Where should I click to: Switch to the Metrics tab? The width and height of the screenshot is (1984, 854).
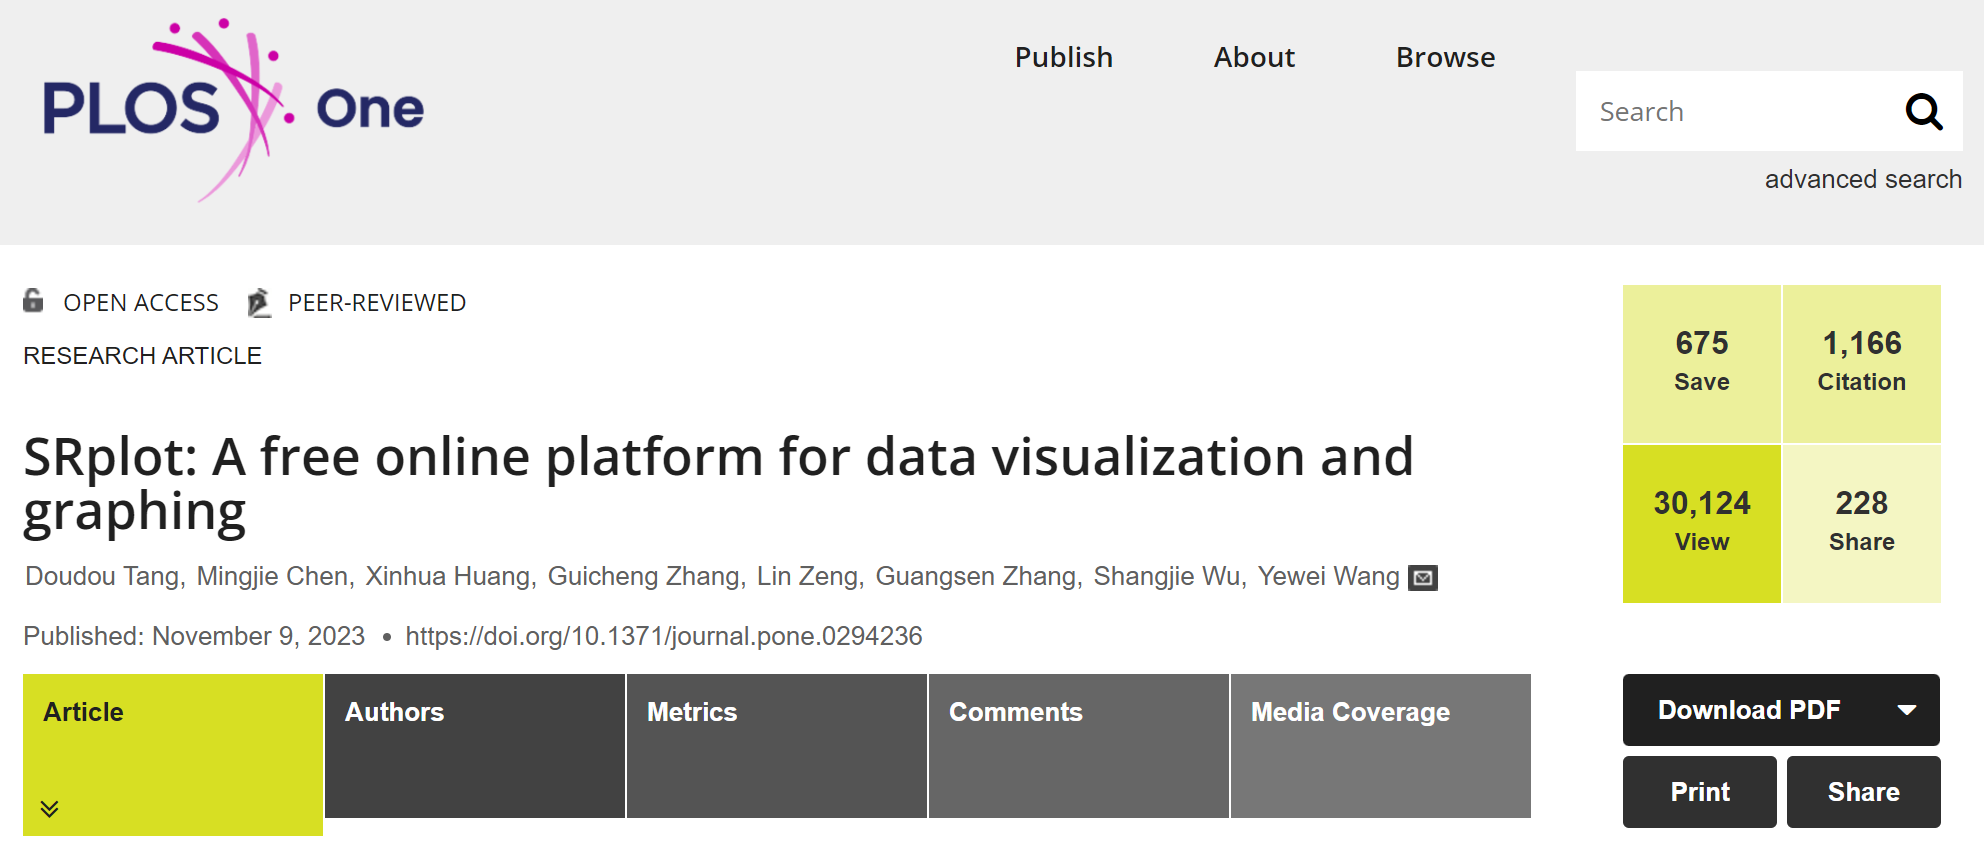[x=777, y=746]
